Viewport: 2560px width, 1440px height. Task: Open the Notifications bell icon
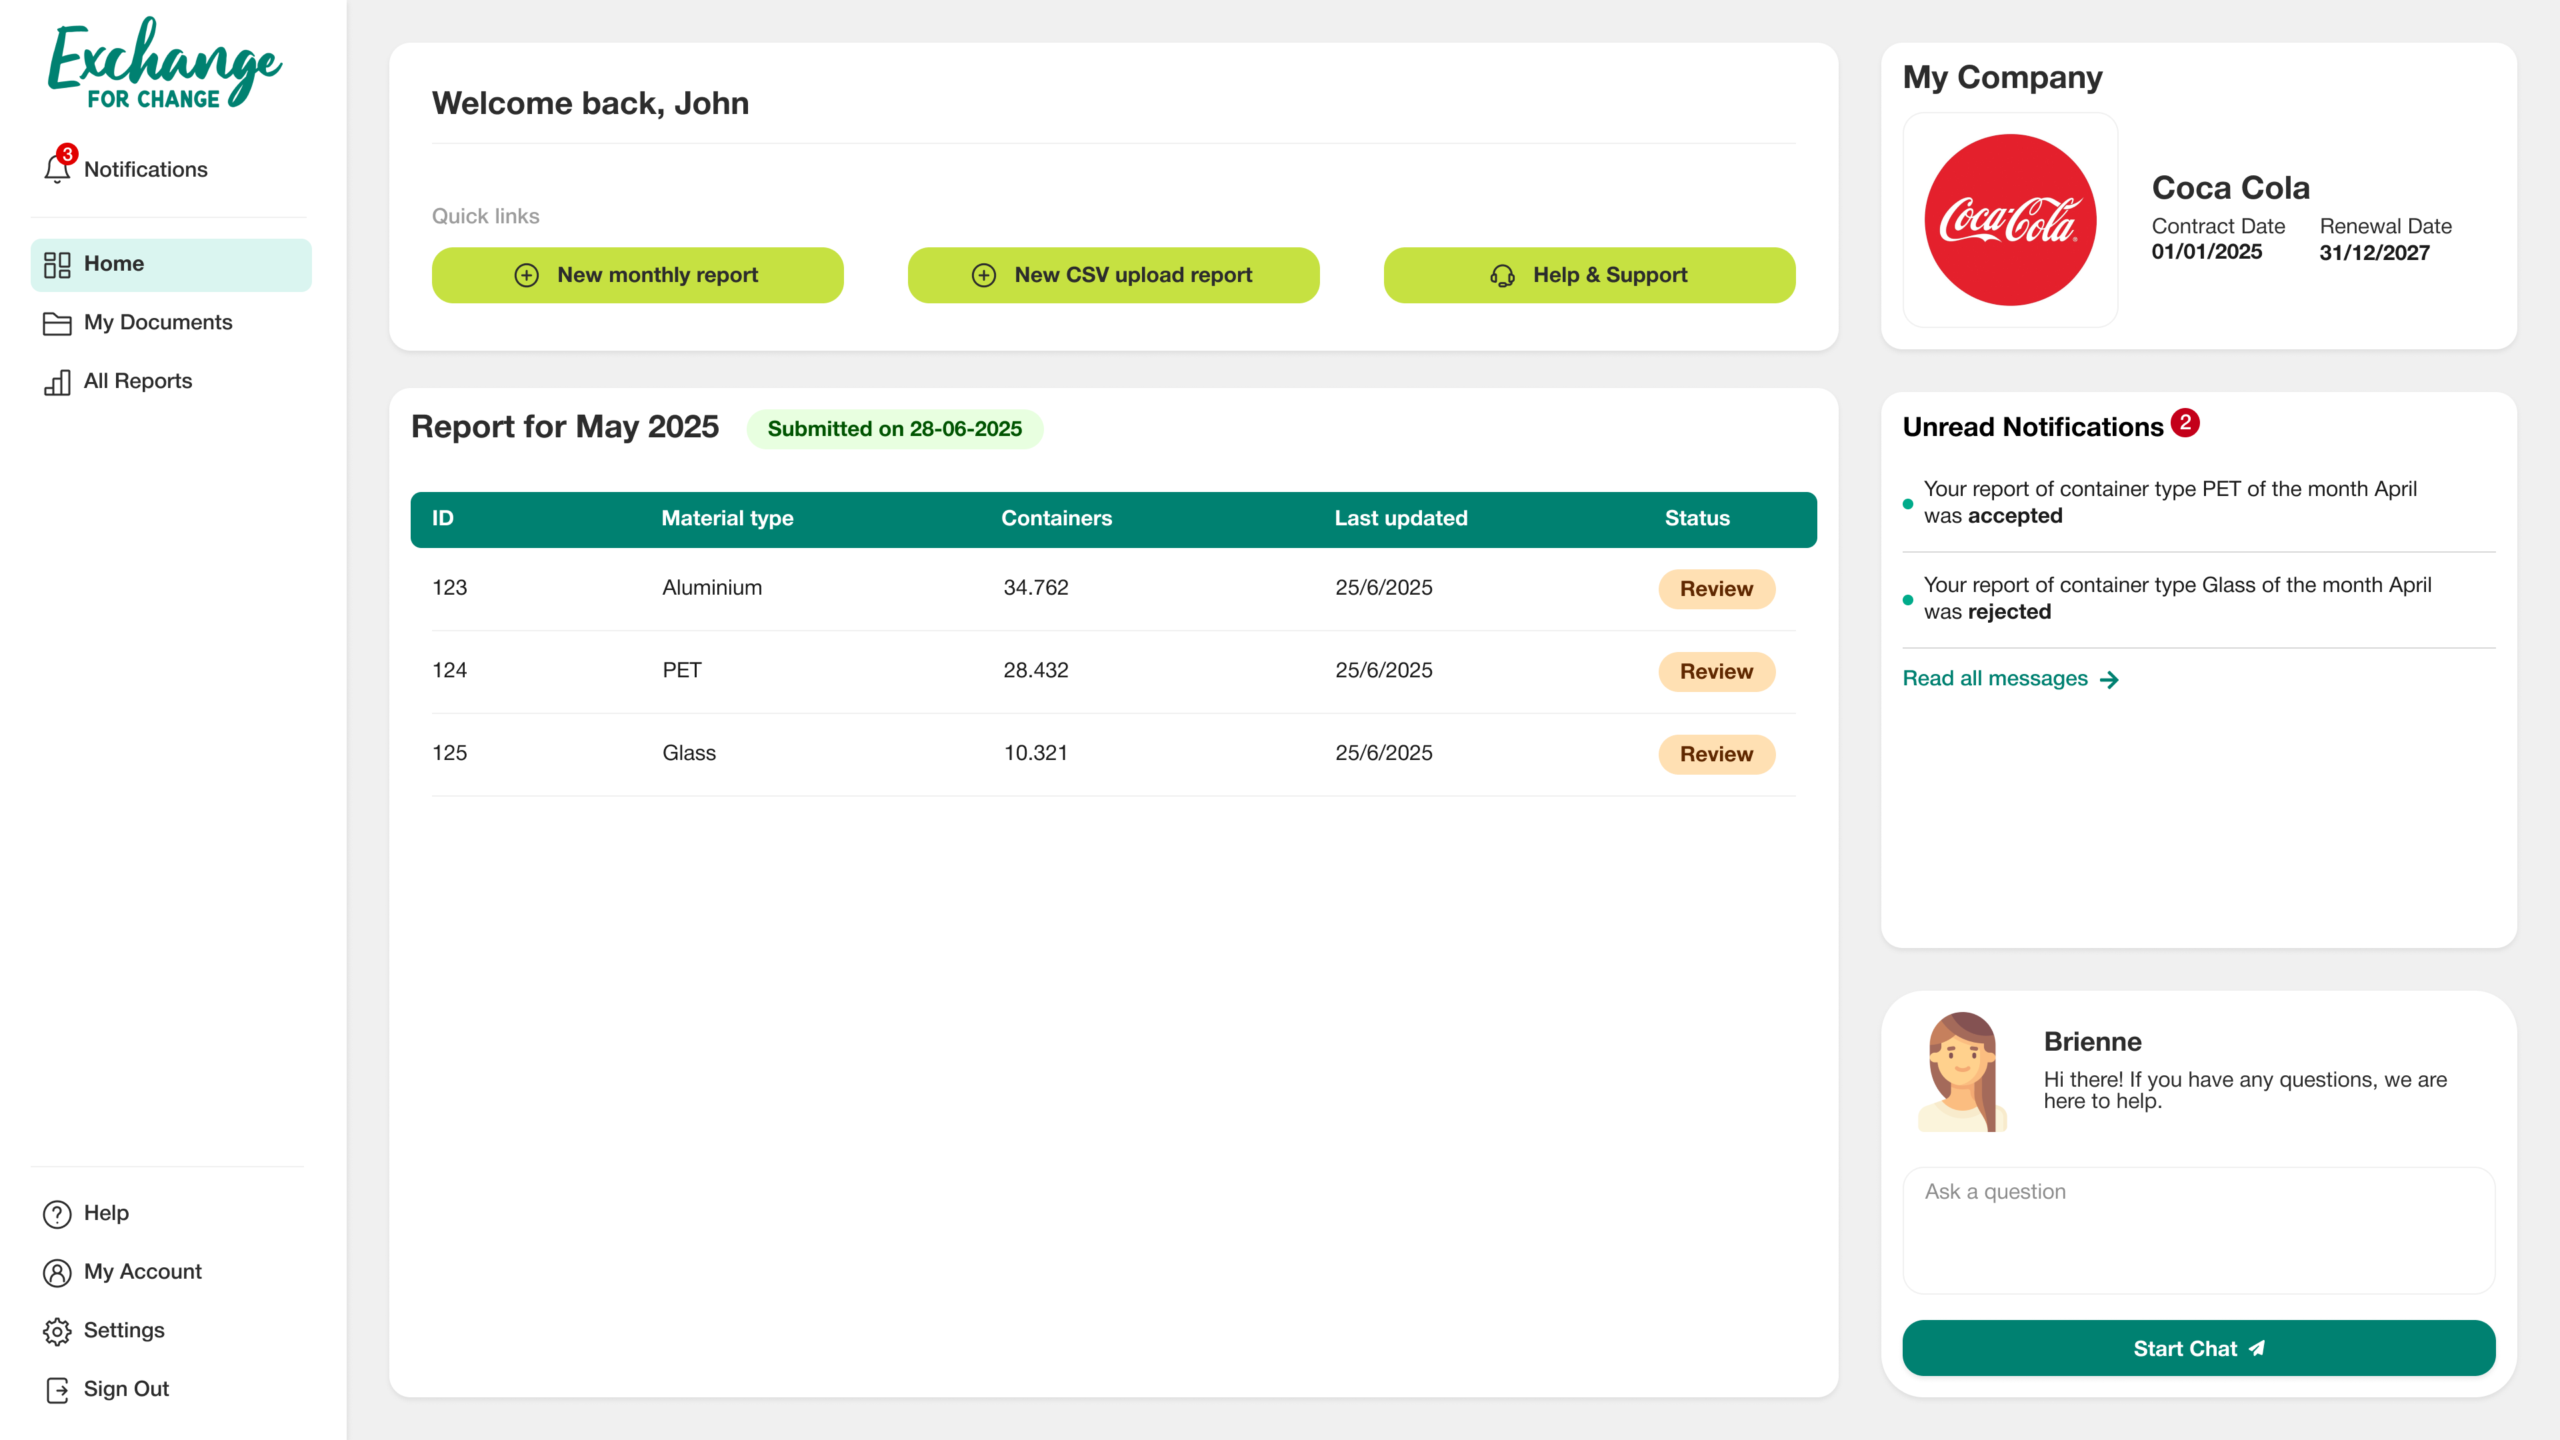(x=58, y=167)
